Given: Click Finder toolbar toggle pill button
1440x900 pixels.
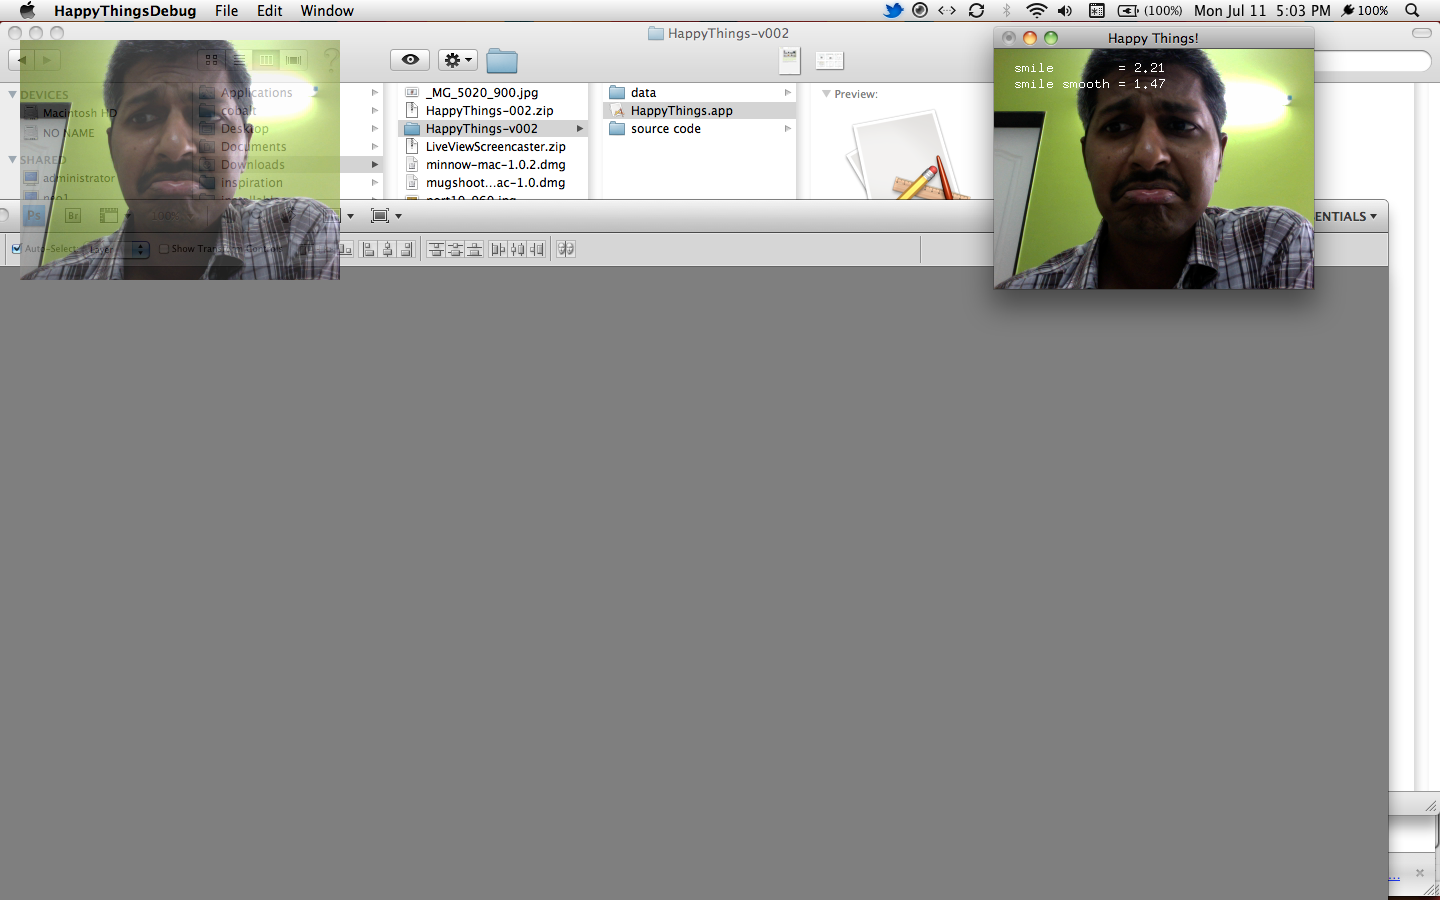Looking at the screenshot, I should click(1421, 33).
